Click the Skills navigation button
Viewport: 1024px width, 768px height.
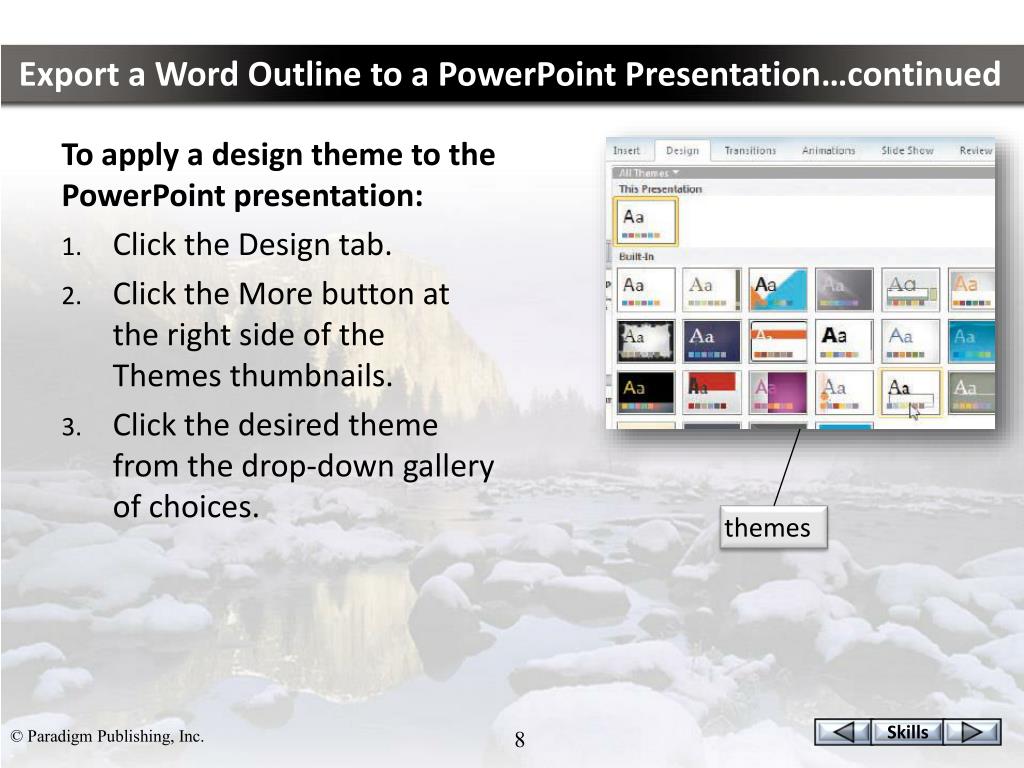point(907,732)
